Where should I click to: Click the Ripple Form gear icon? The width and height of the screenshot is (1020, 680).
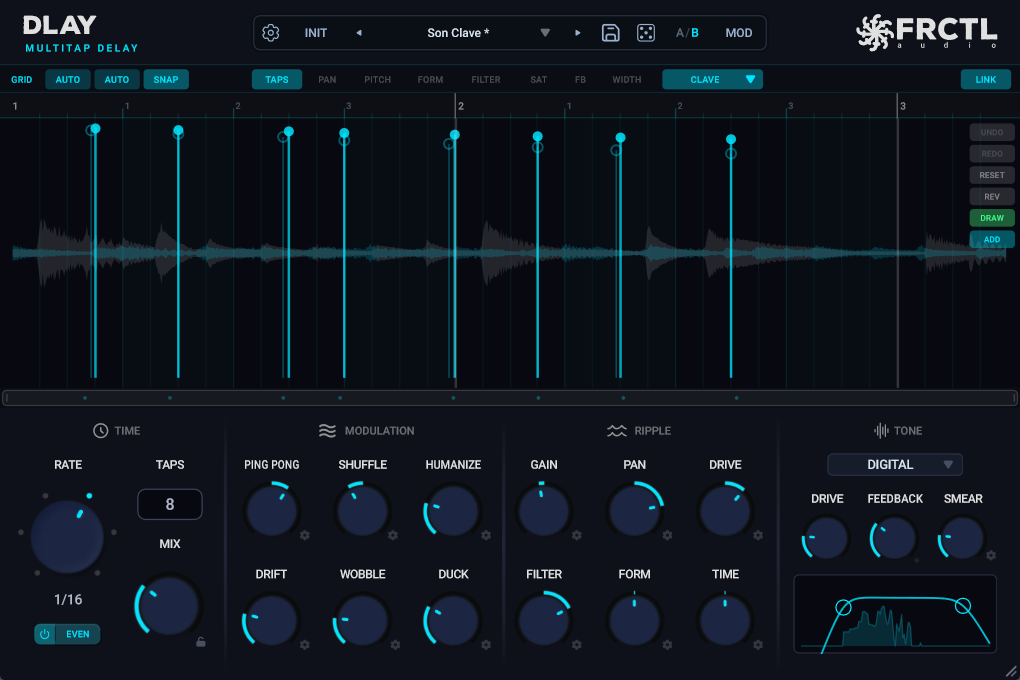[667, 645]
